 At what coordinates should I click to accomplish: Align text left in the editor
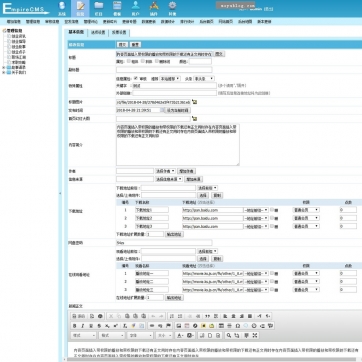(x=225, y=316)
